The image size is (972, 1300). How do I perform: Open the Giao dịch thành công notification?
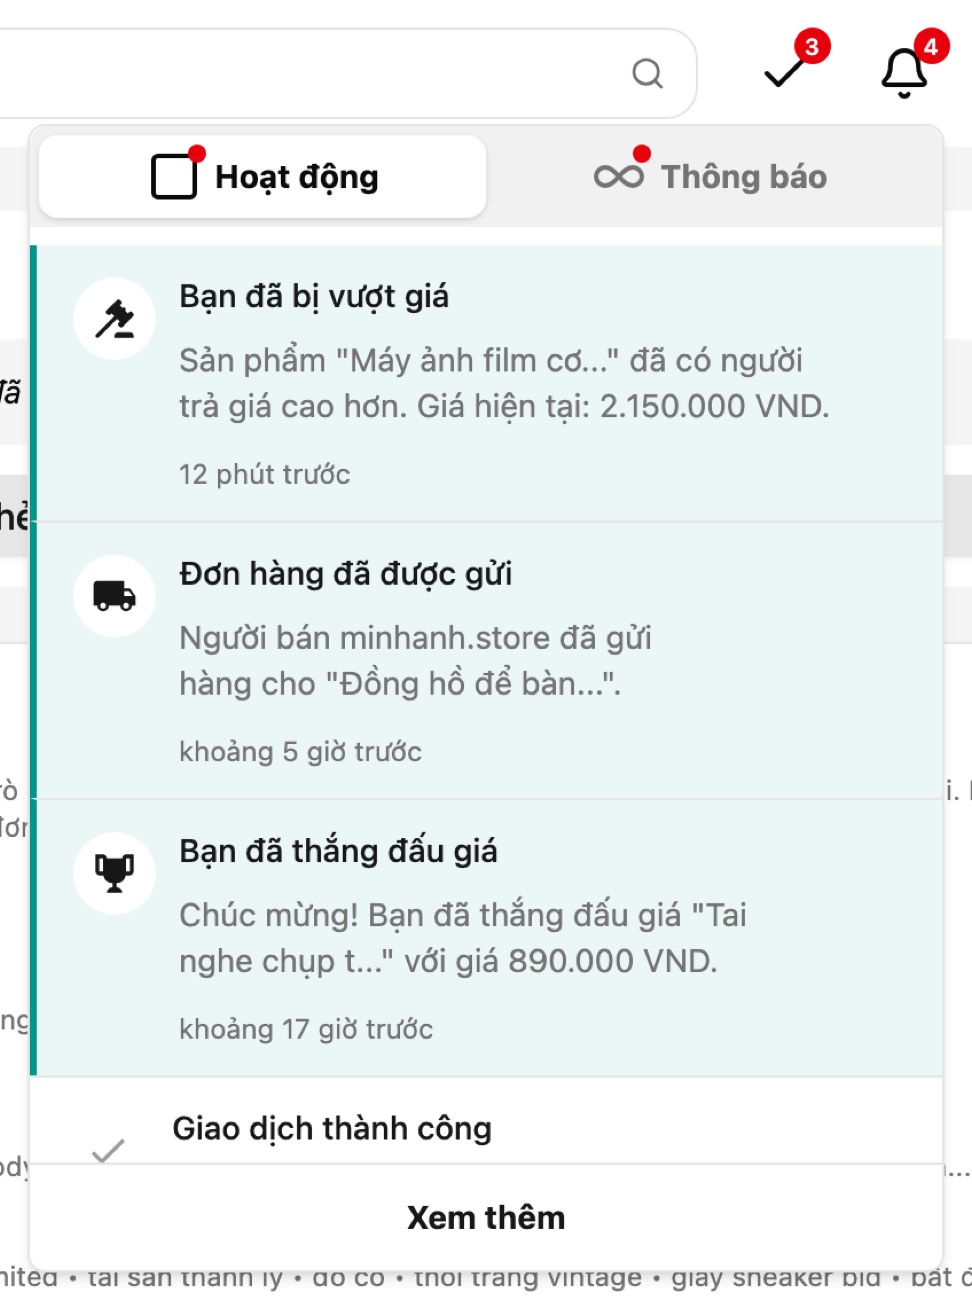click(487, 1121)
